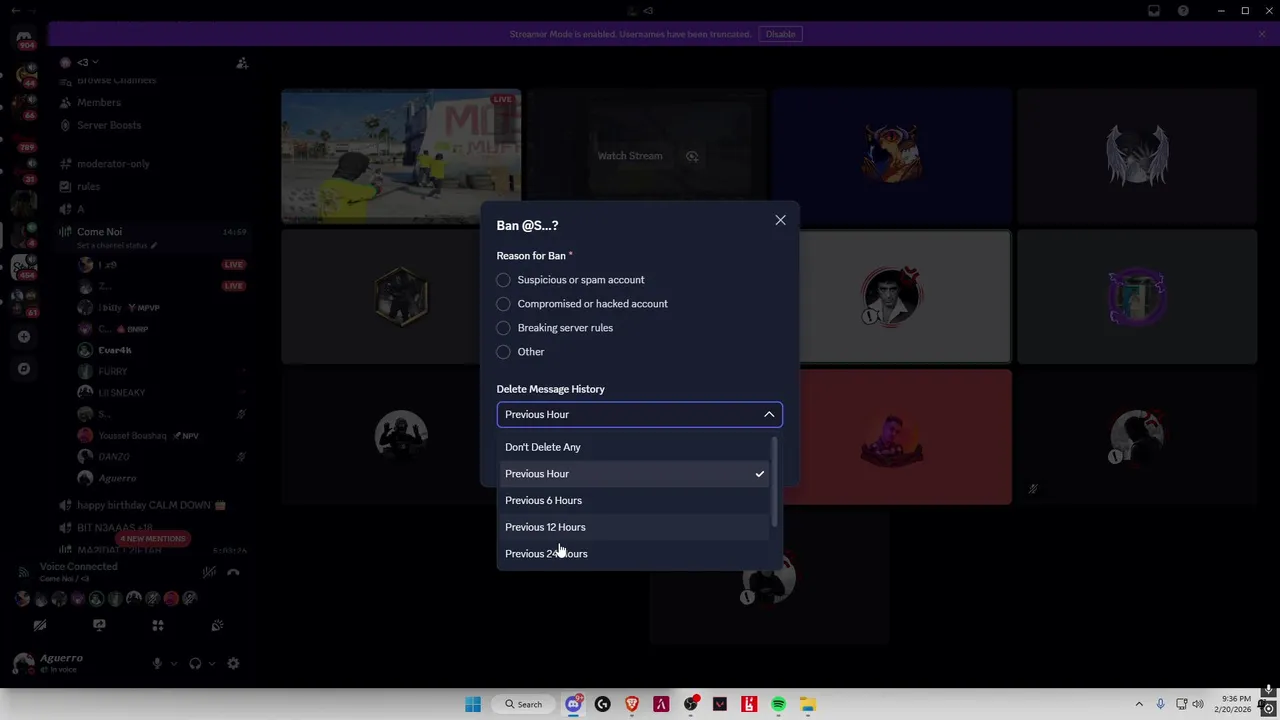Image resolution: width=1280 pixels, height=720 pixels.
Task: Join the voice channel named A
Action: [x=80, y=209]
